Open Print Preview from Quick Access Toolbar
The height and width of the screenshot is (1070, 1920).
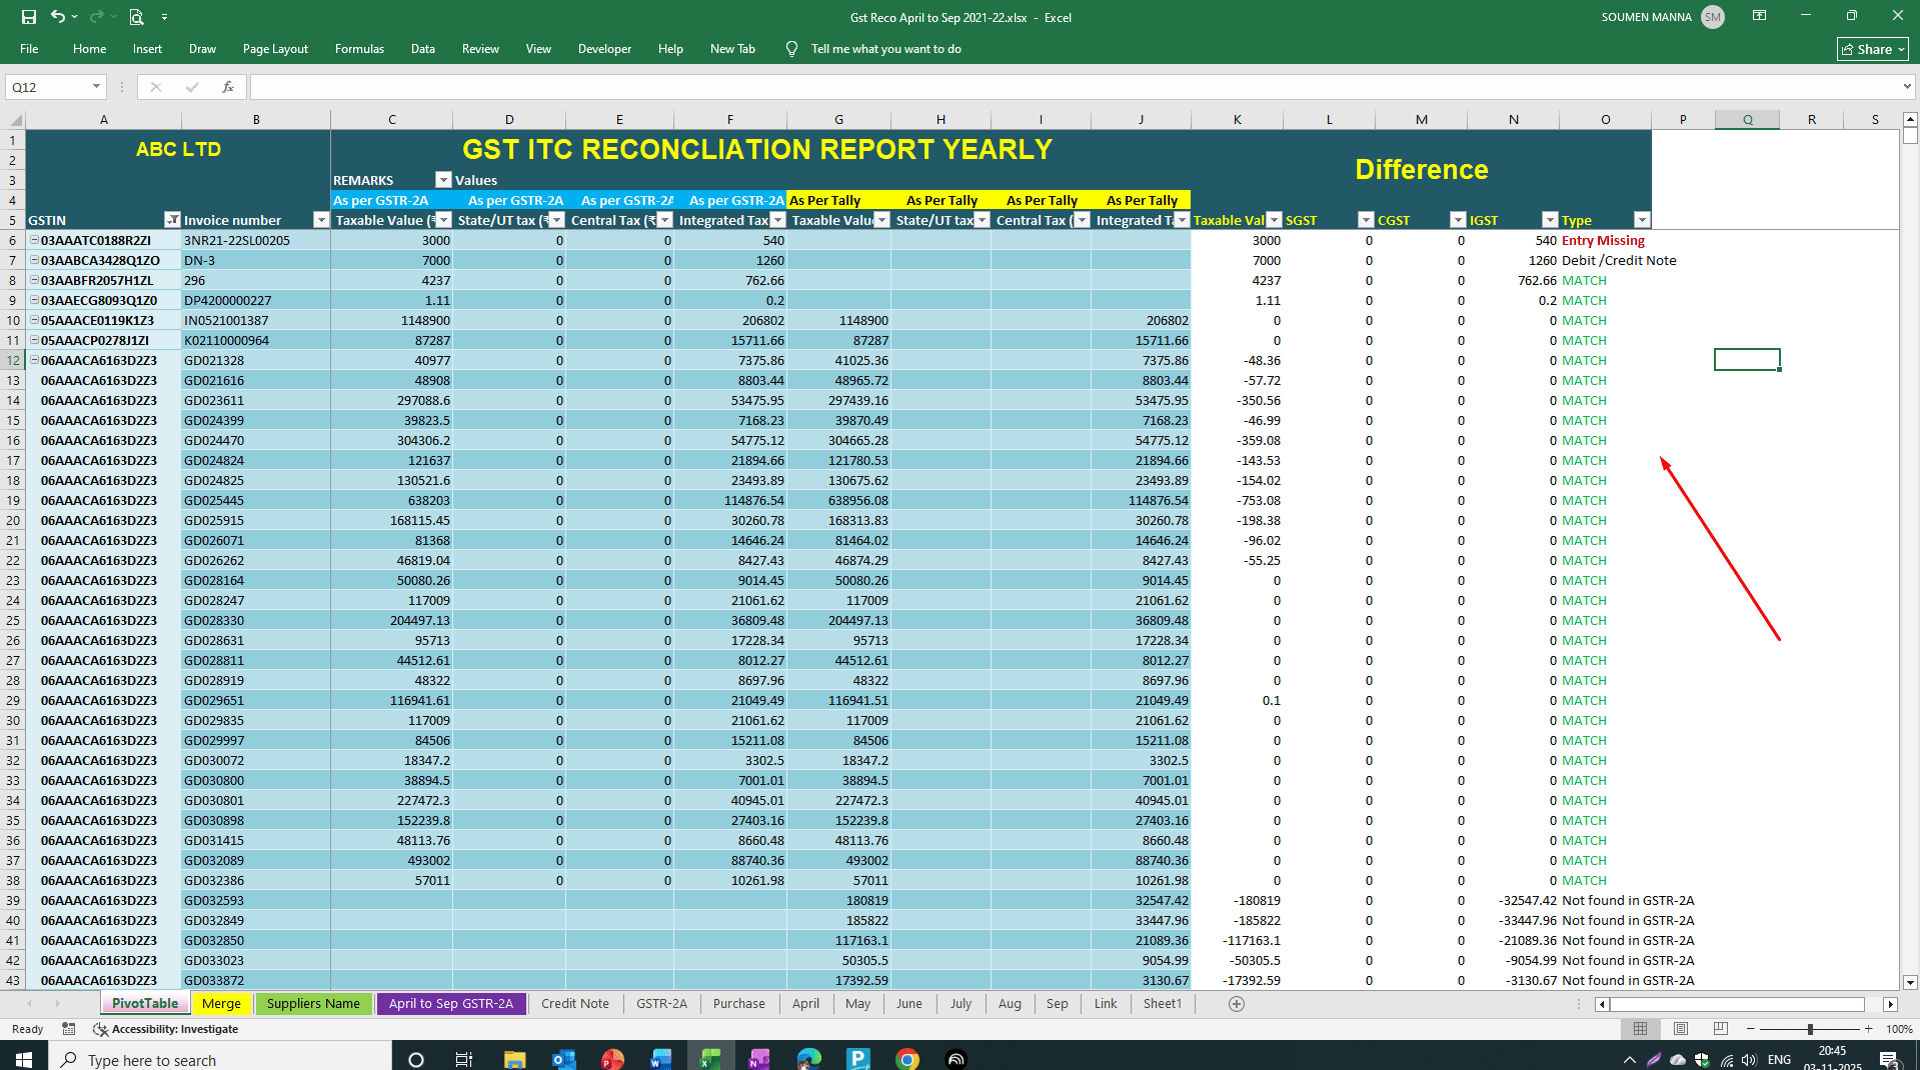[136, 17]
